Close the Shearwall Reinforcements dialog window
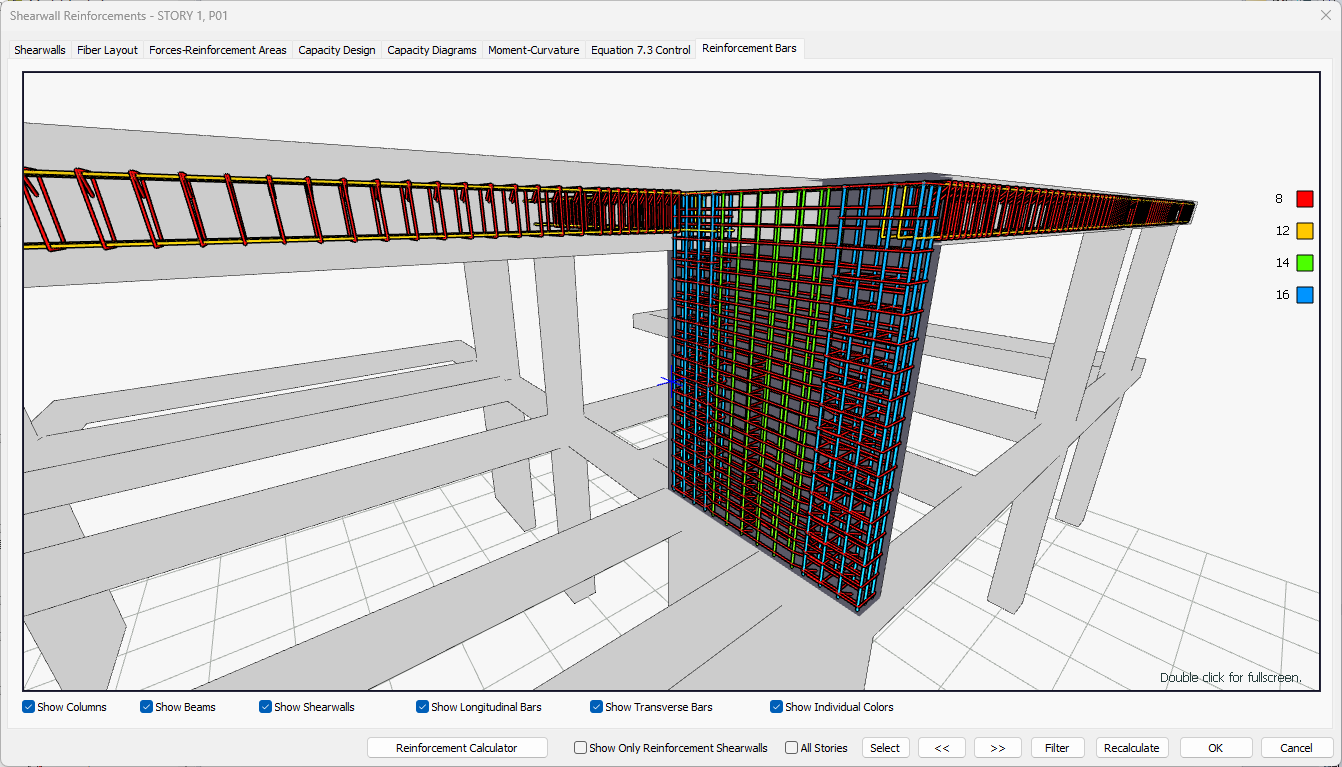The width and height of the screenshot is (1342, 767). [1325, 15]
